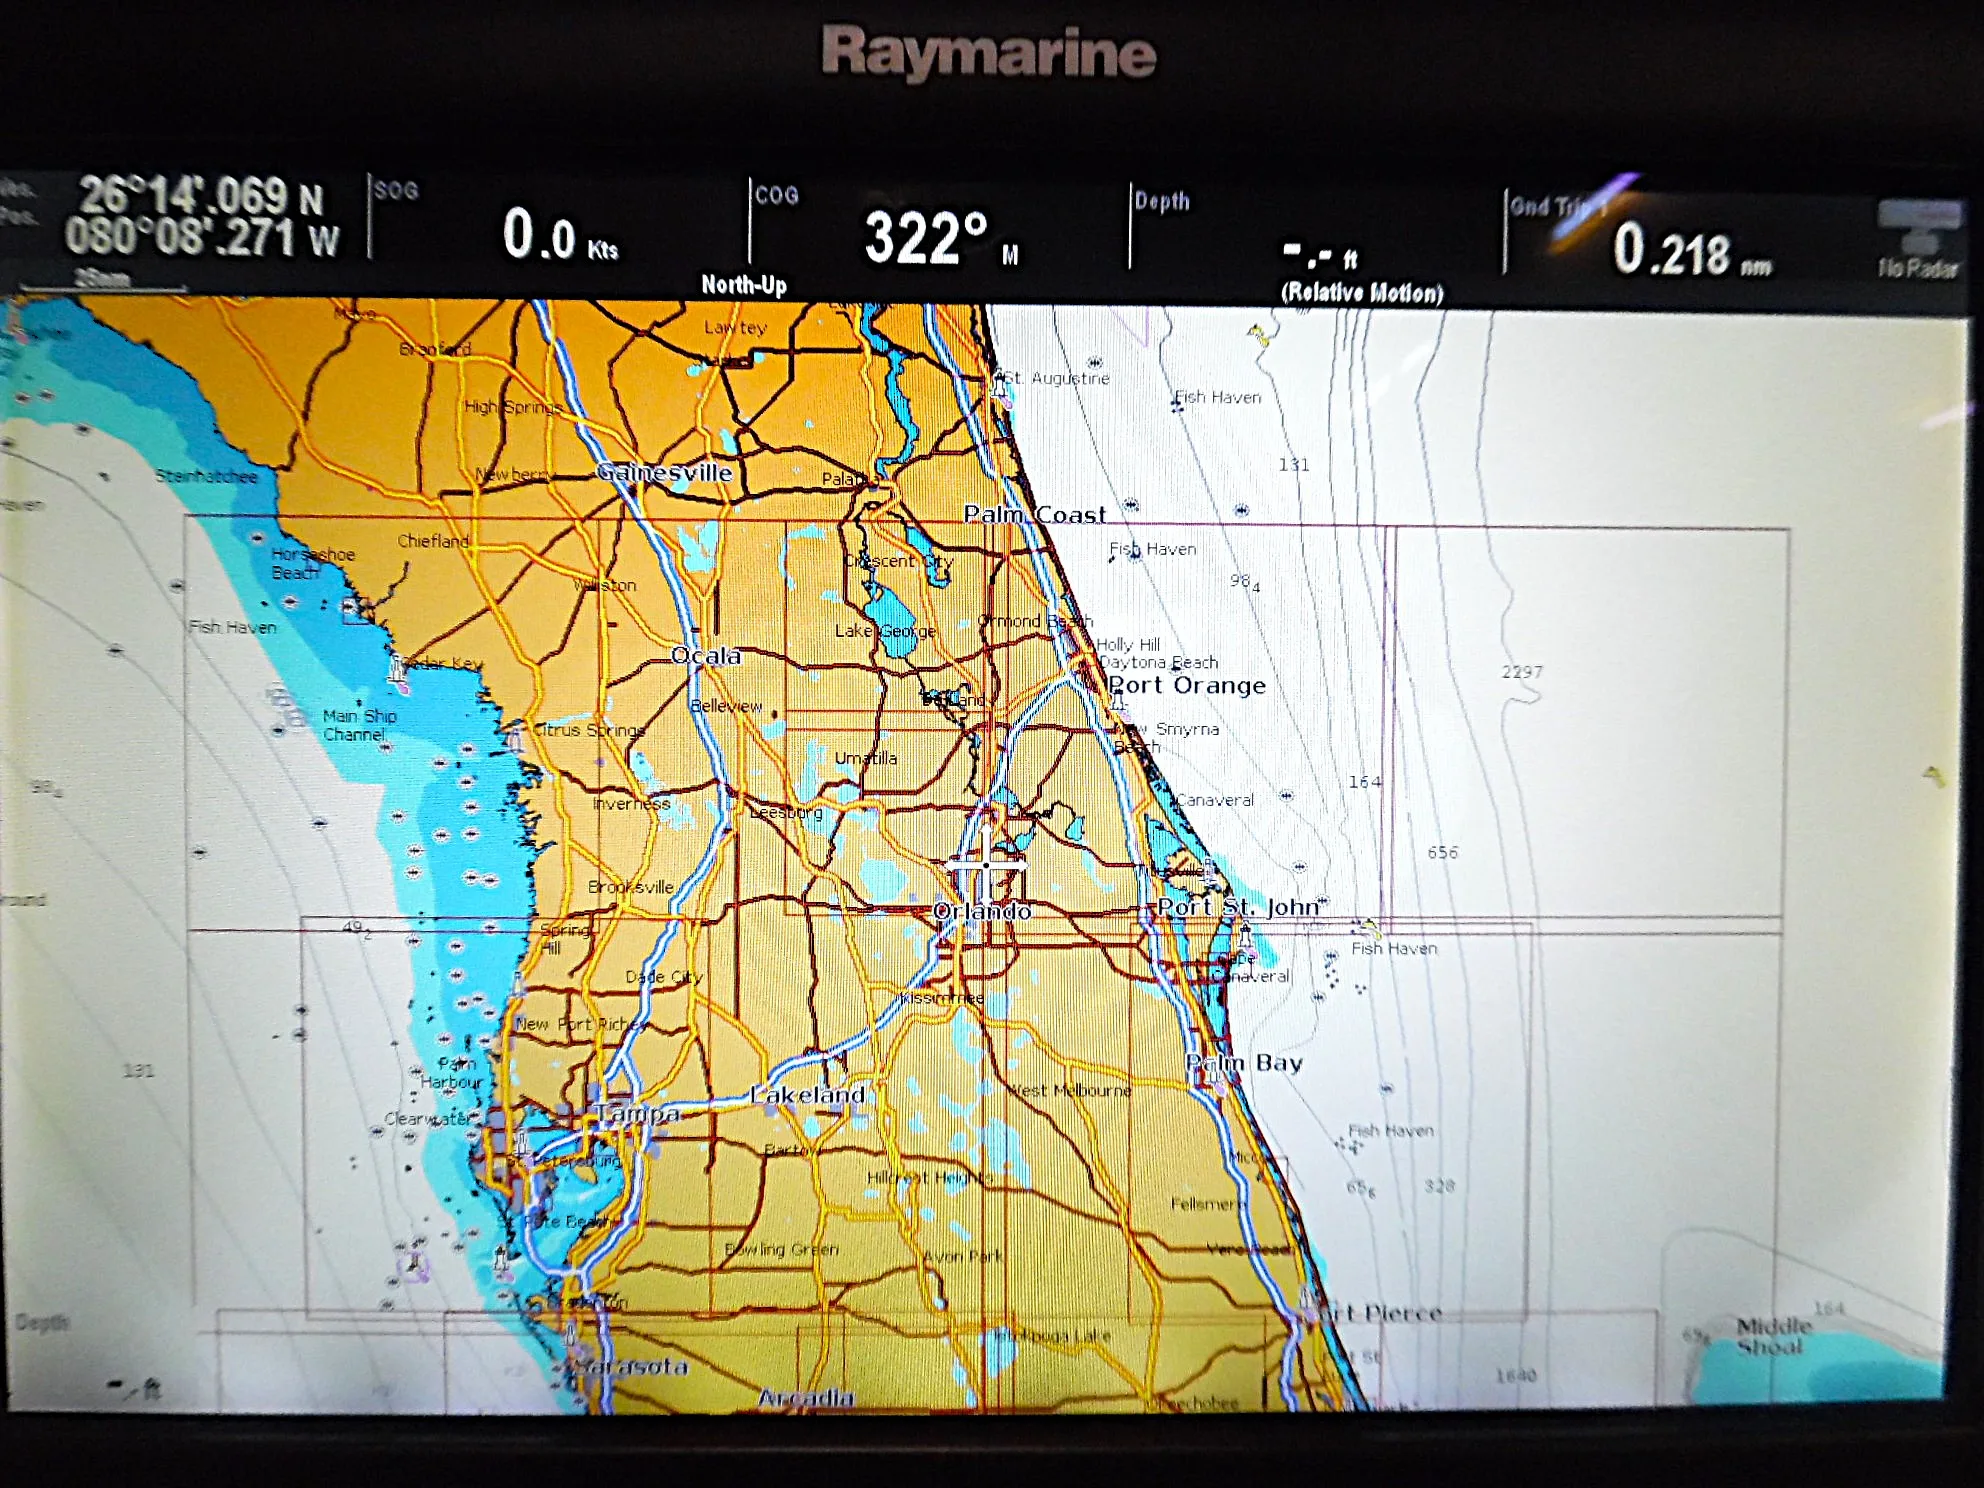The width and height of the screenshot is (1984, 1488).
Task: Tap the Avon Park label
Action: tap(962, 1256)
